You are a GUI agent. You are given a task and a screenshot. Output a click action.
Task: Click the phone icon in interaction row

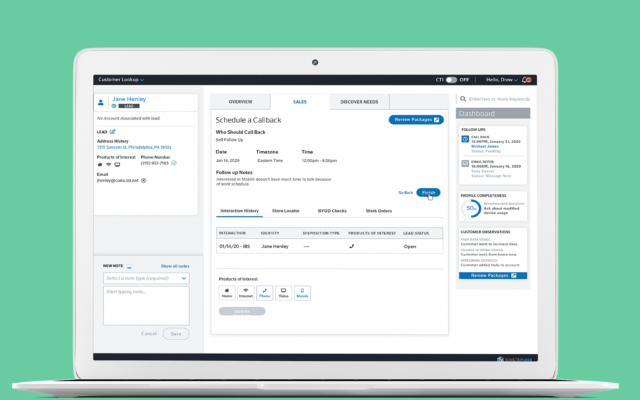[x=351, y=245]
